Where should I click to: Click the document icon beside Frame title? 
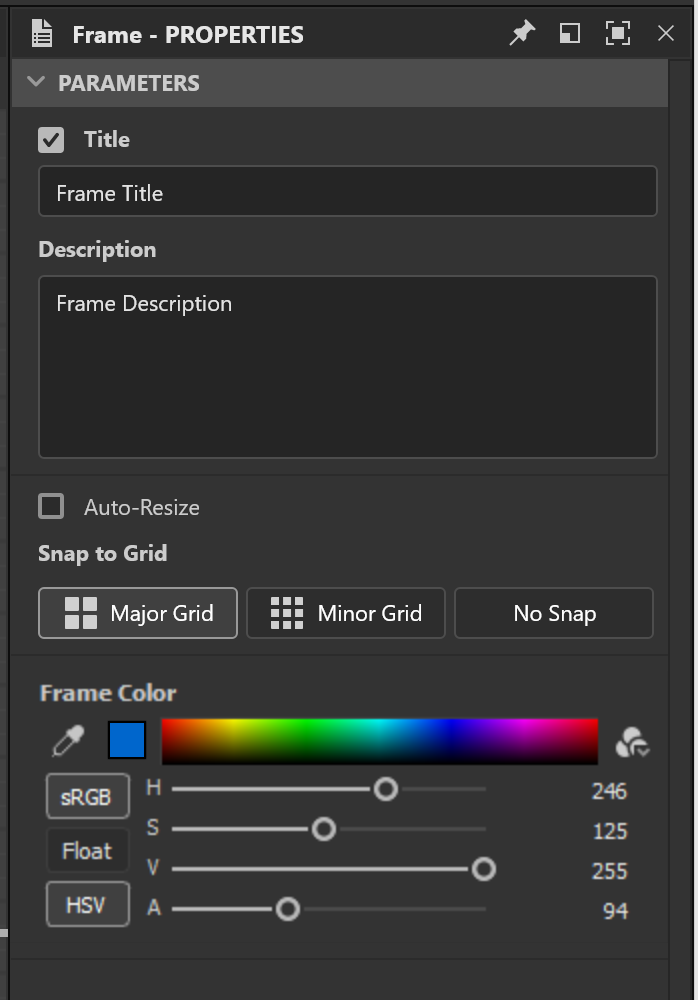pyautogui.click(x=42, y=33)
